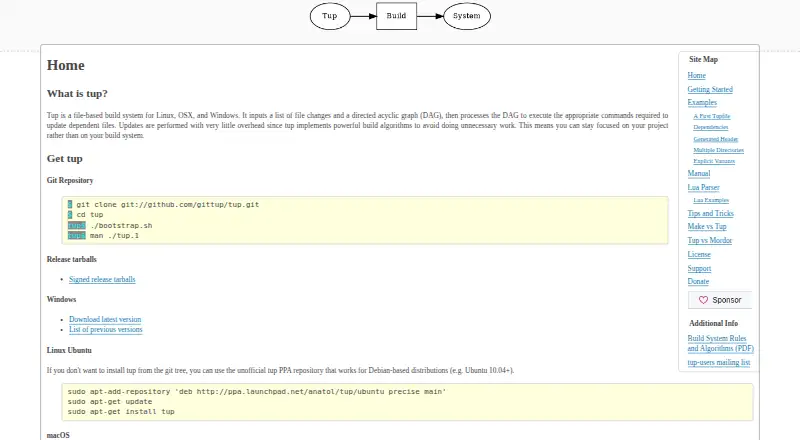Click the 'sudo apt-get update' line
Screen dimensions: 800x440
click(110, 402)
